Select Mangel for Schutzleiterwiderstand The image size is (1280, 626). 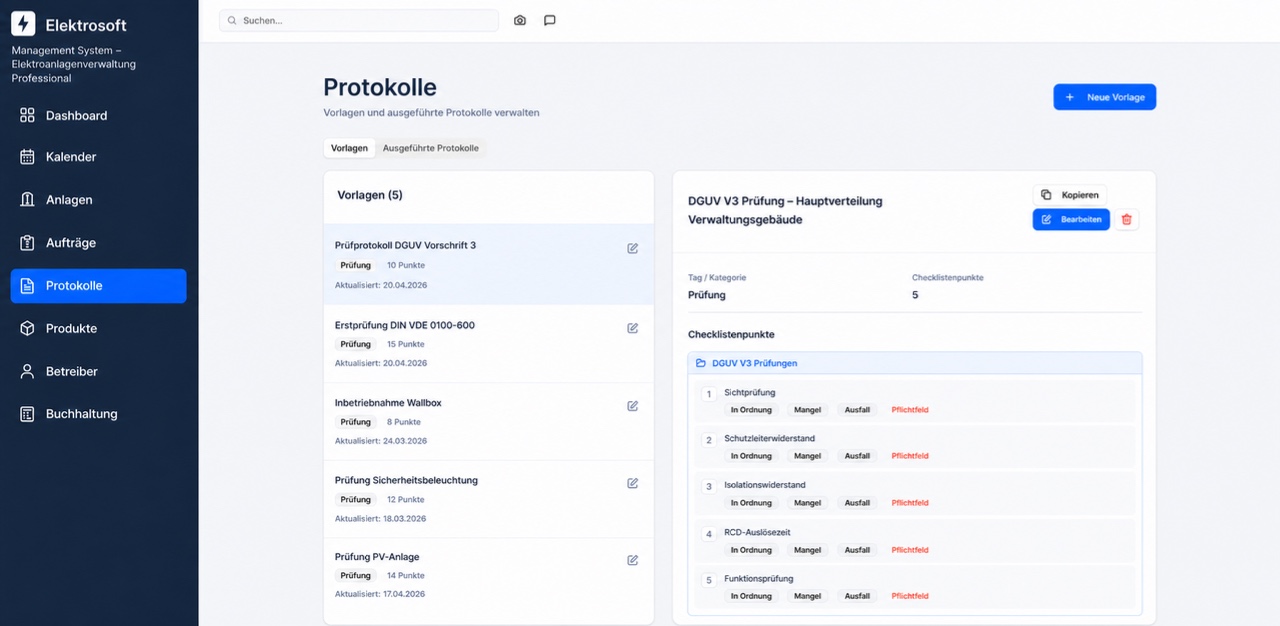(x=807, y=456)
